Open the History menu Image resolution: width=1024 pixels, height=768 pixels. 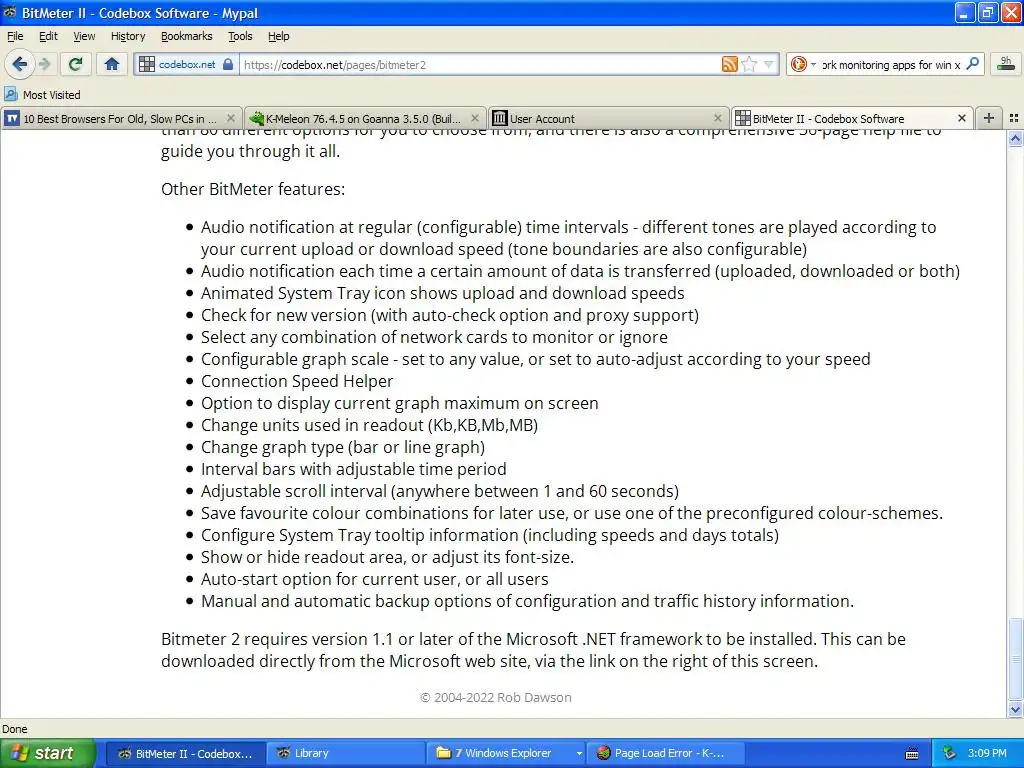[x=128, y=37]
